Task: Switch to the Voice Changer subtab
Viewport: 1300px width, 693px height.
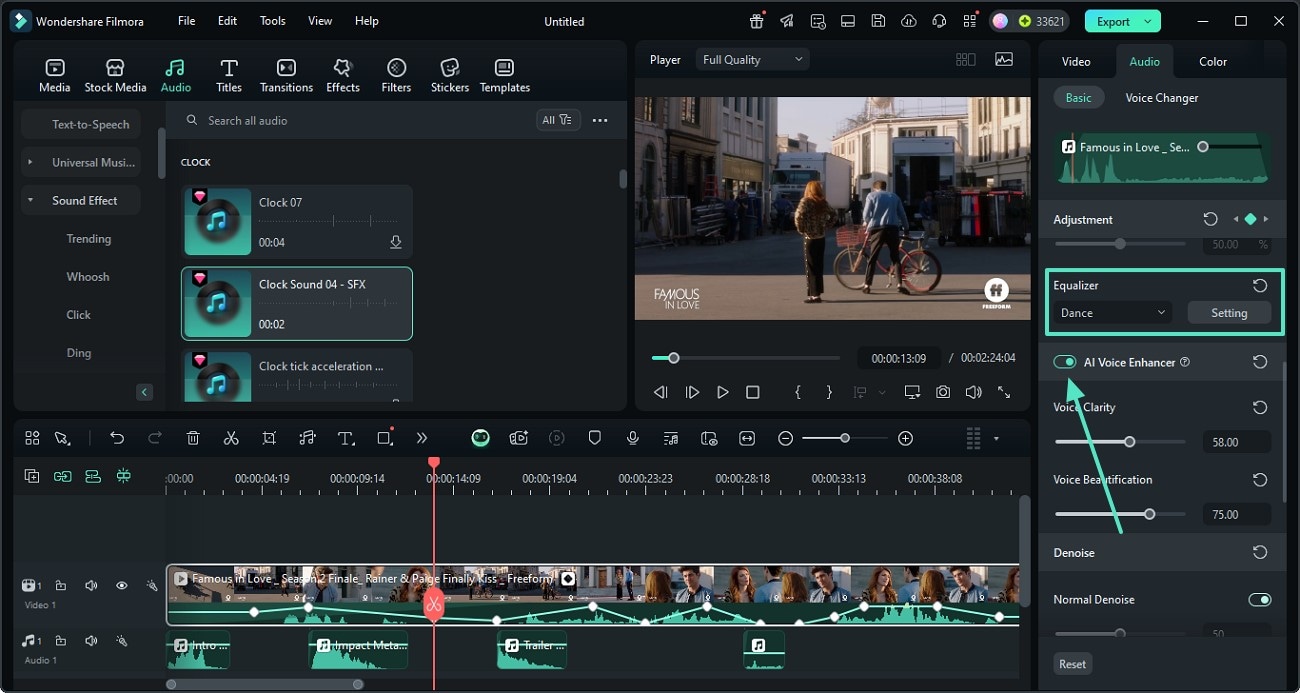Action: click(x=1161, y=98)
